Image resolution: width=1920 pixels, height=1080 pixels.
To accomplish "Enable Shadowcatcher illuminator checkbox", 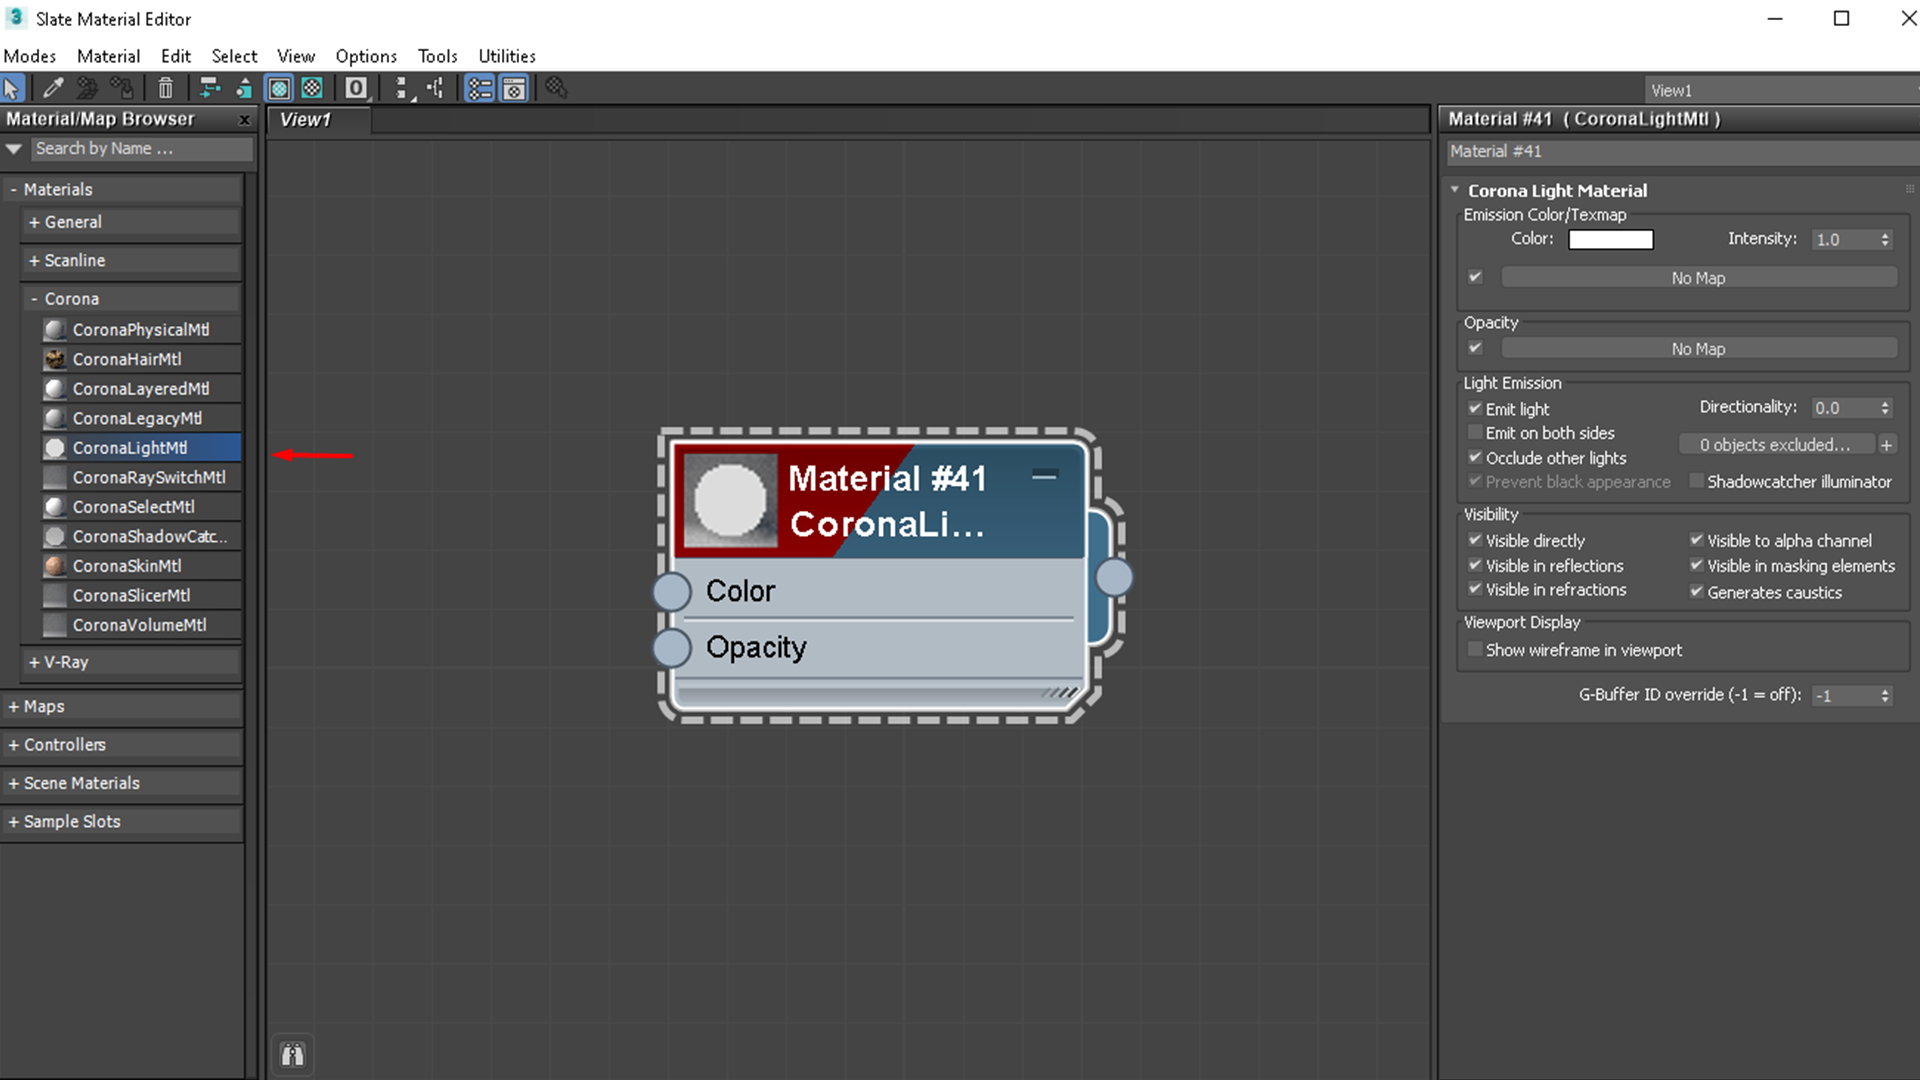I will (x=1696, y=481).
